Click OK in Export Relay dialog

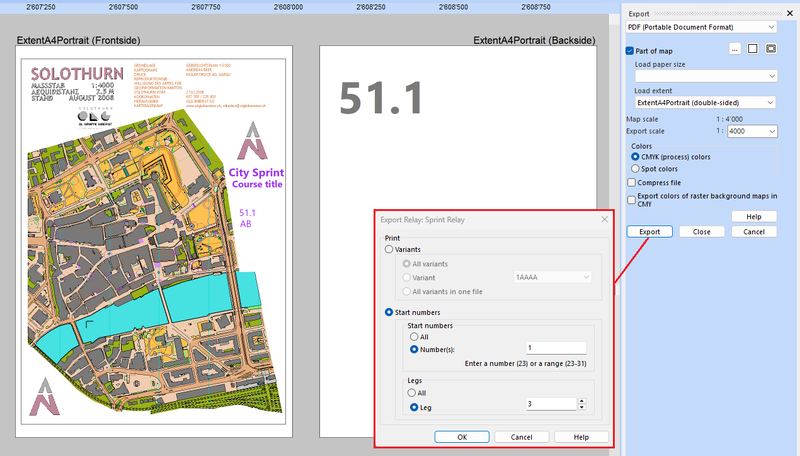[462, 437]
